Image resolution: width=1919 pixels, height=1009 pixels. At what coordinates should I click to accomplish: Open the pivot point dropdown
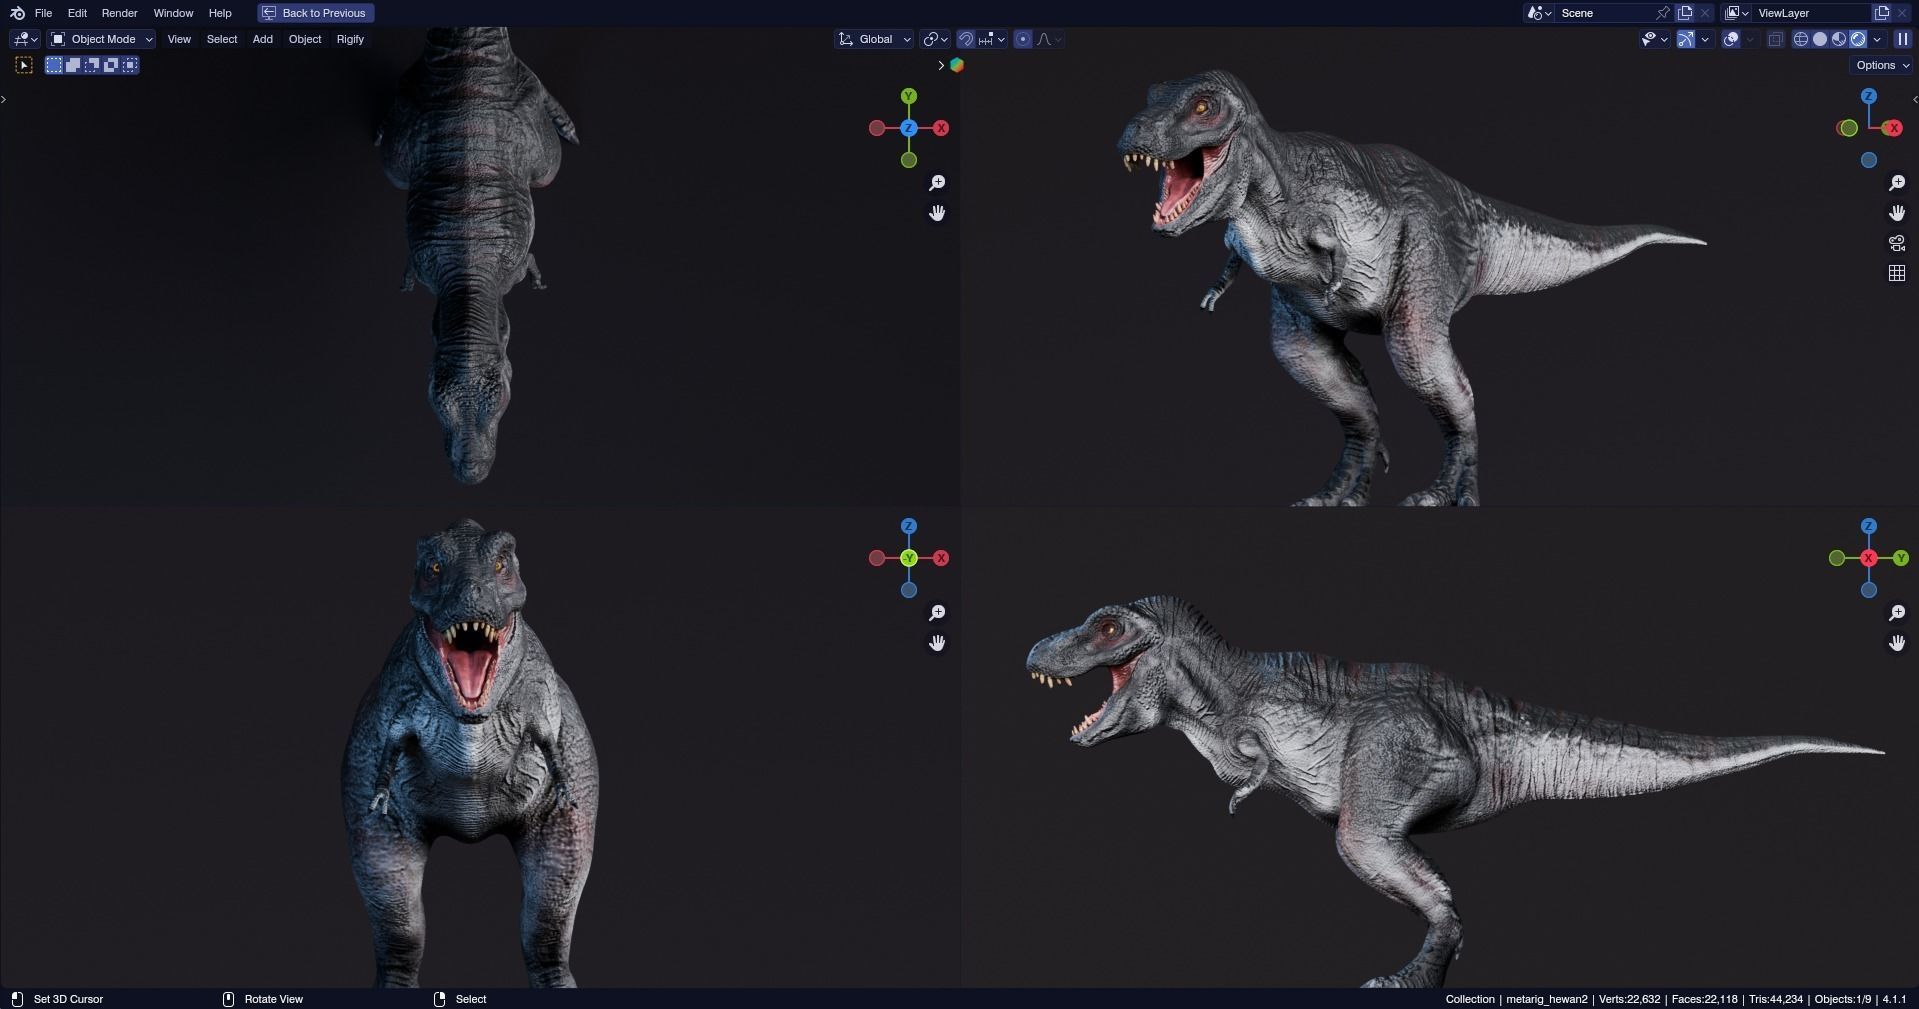935,39
